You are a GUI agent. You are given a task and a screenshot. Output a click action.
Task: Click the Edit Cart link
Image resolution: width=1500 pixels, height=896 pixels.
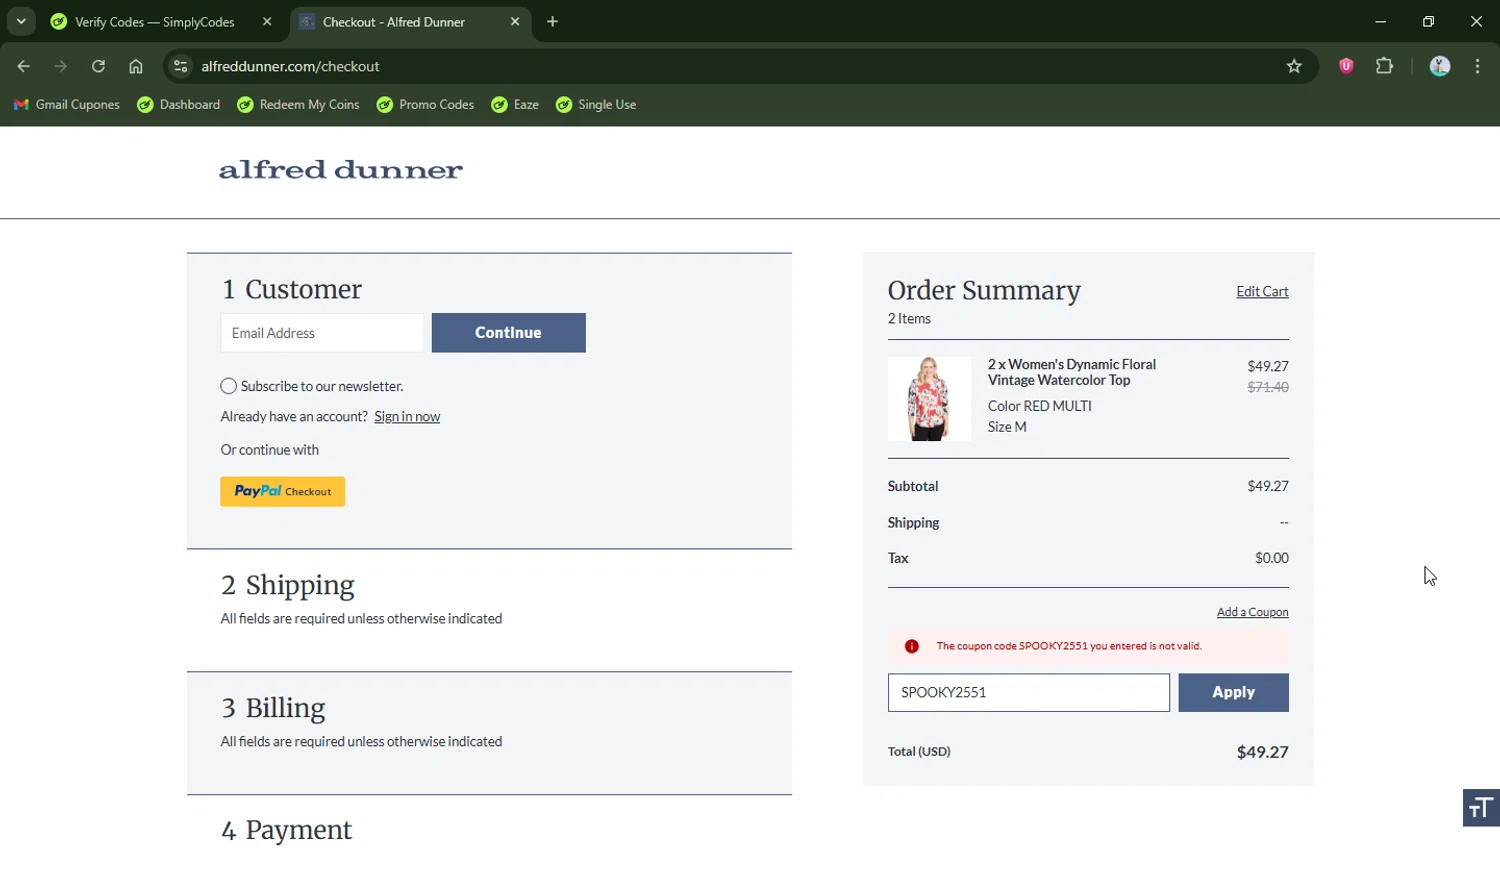1262,292
